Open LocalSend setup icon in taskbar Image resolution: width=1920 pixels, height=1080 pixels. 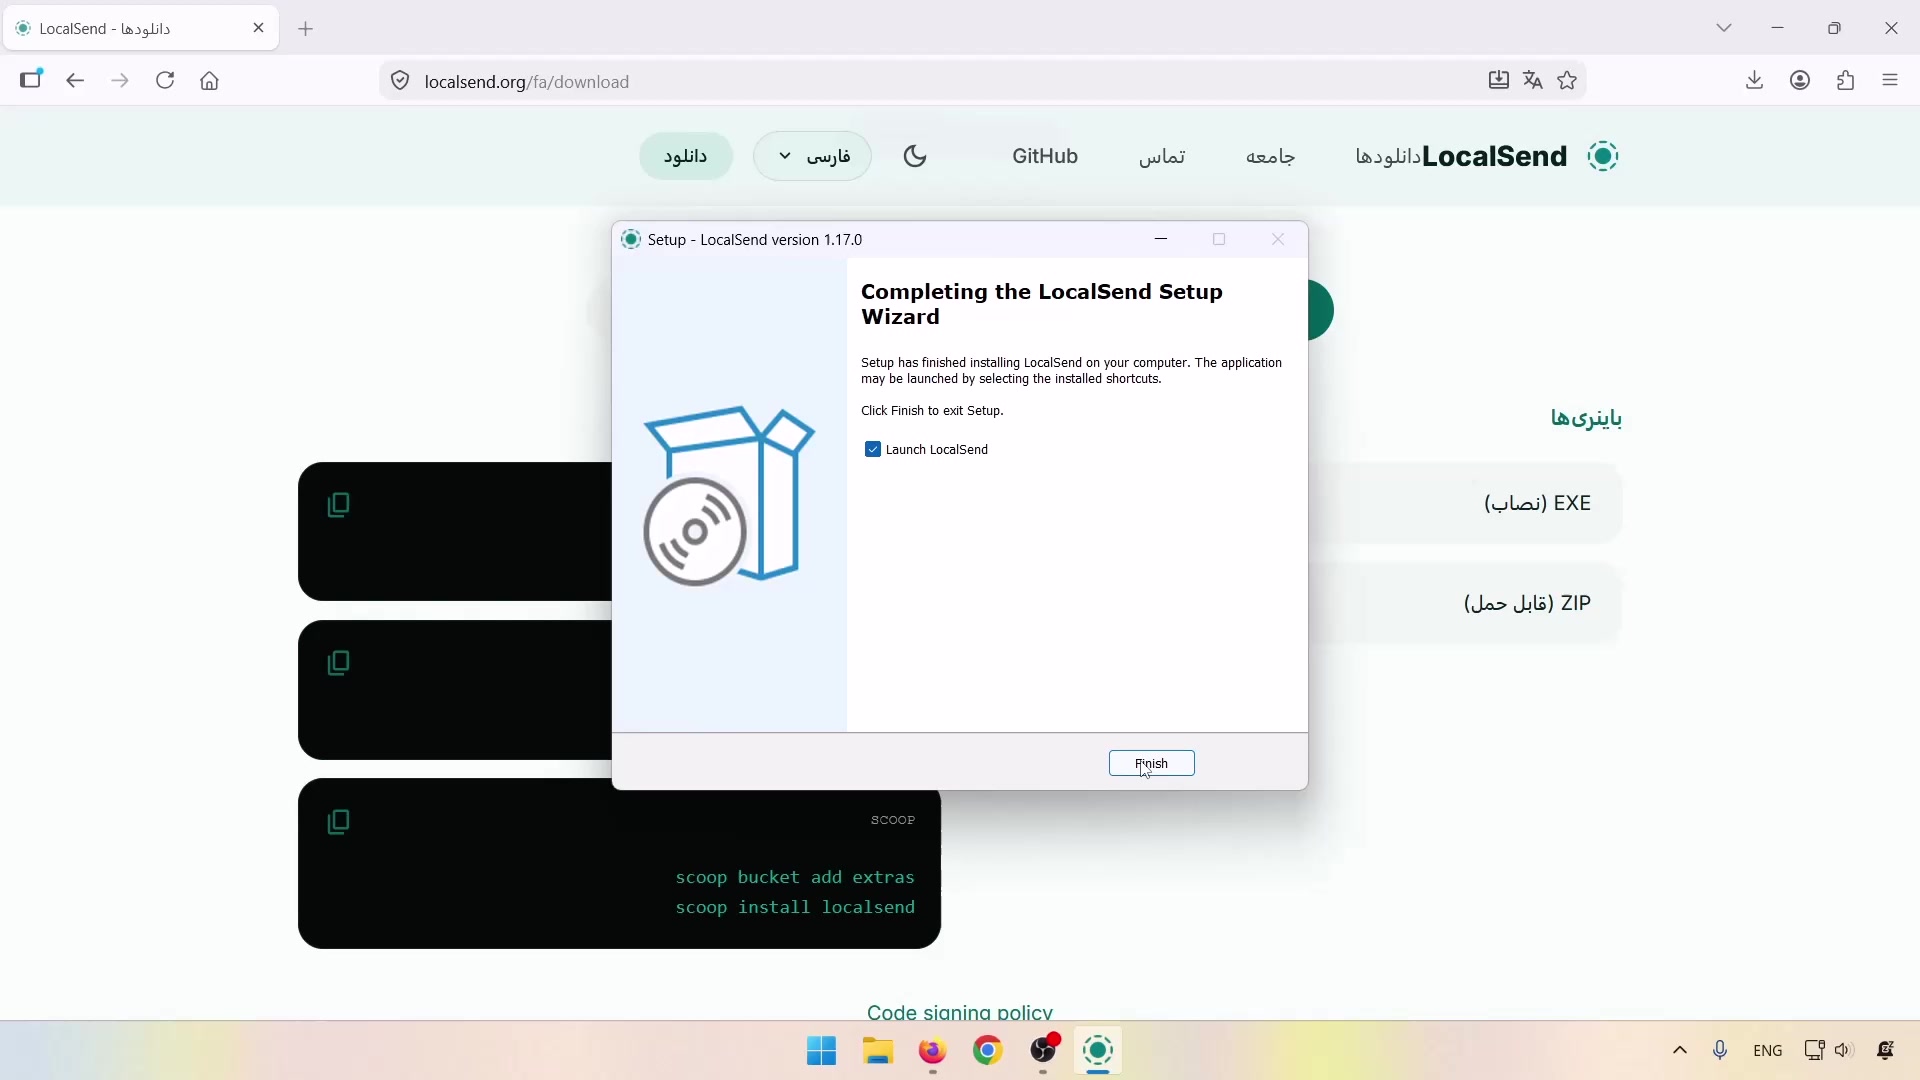(x=1098, y=1051)
